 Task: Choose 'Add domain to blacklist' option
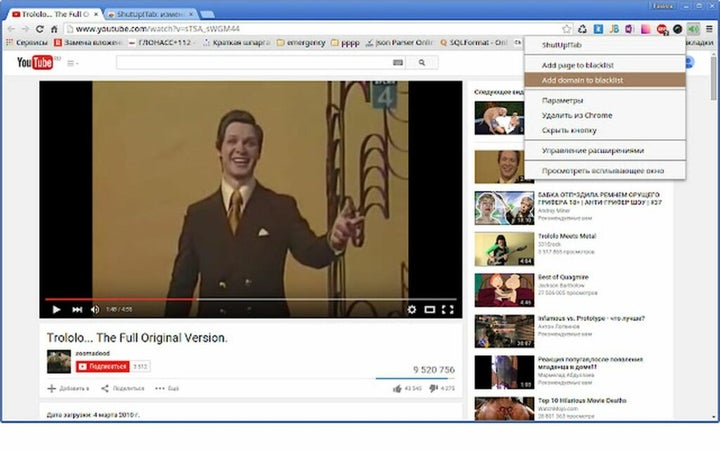[583, 79]
